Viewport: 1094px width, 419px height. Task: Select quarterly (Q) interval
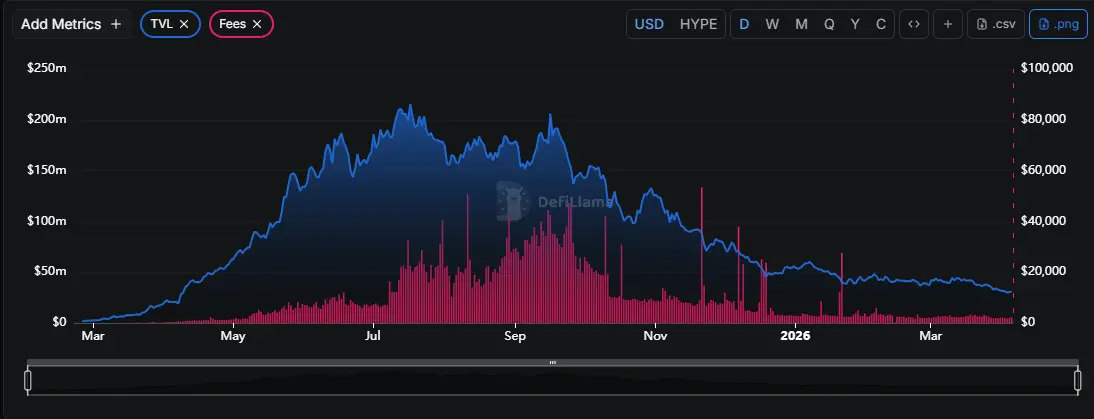(829, 24)
